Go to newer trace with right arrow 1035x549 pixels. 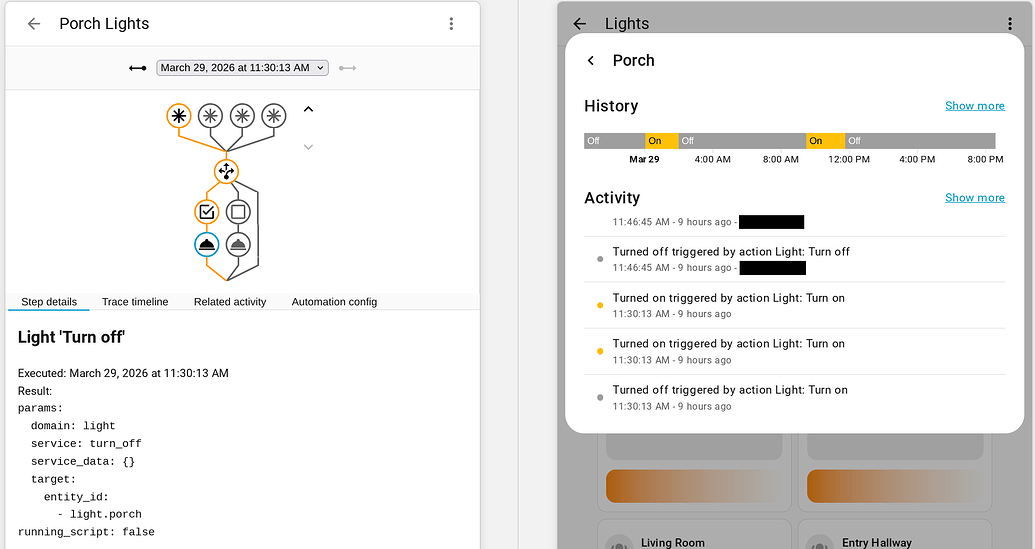point(348,68)
